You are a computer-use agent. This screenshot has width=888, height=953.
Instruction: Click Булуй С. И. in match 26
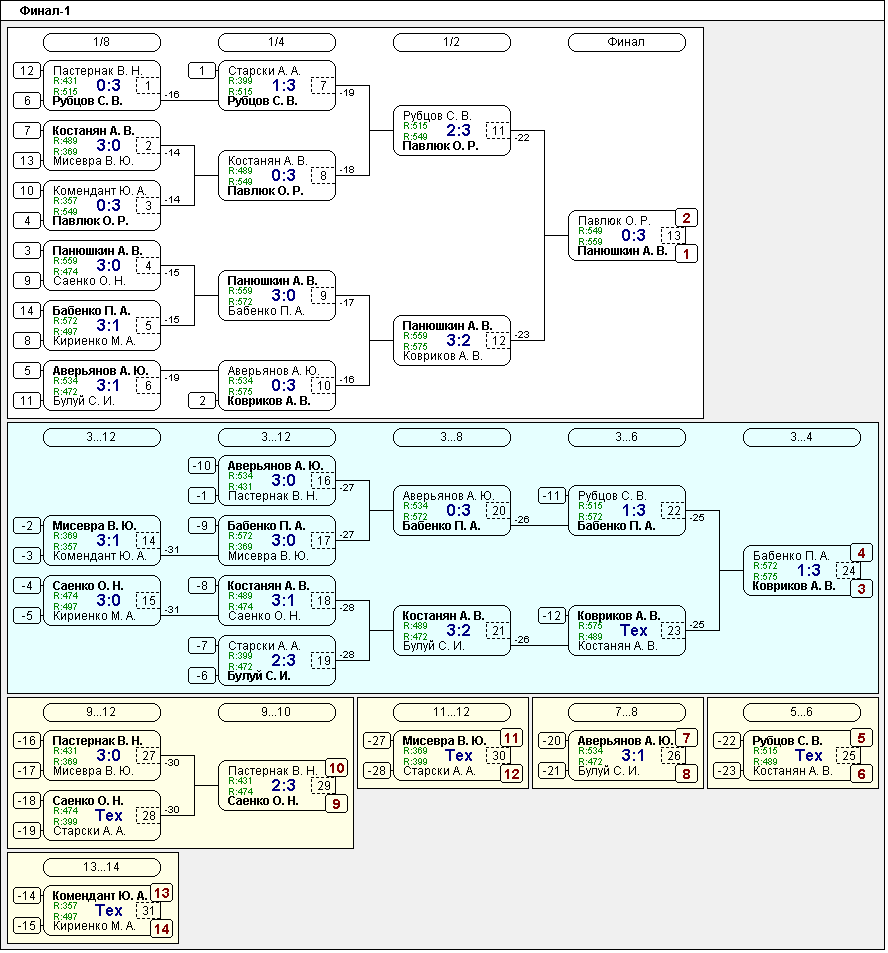click(x=608, y=771)
